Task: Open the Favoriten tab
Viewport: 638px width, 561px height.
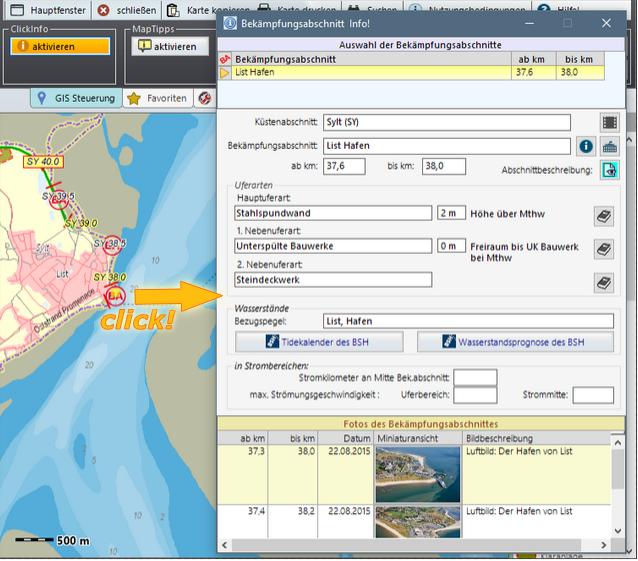Action: [x=157, y=98]
